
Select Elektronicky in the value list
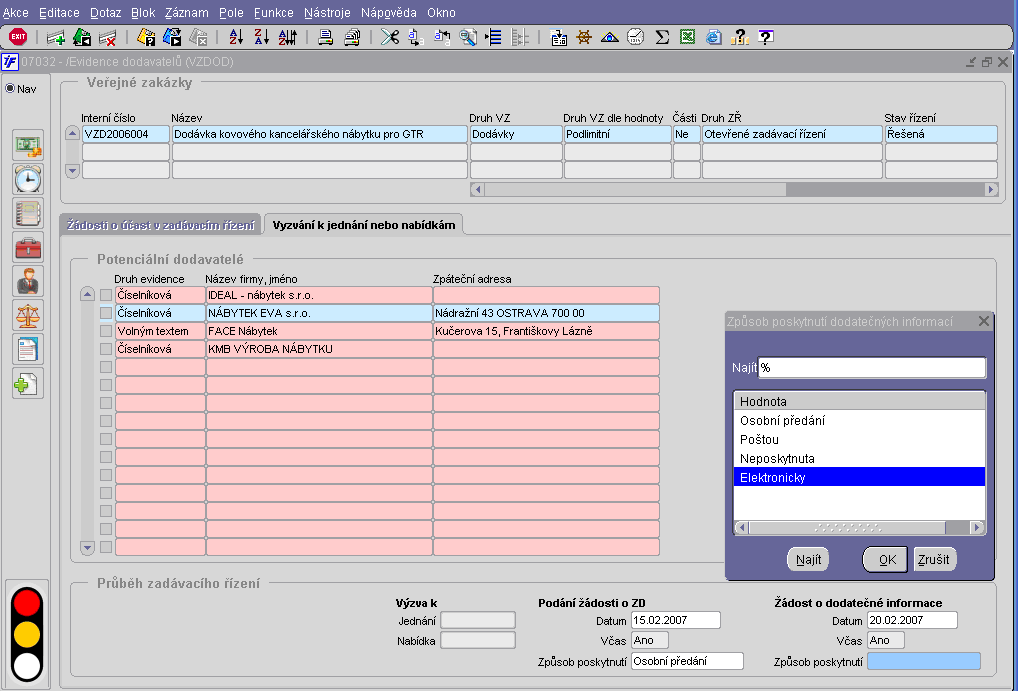(859, 477)
